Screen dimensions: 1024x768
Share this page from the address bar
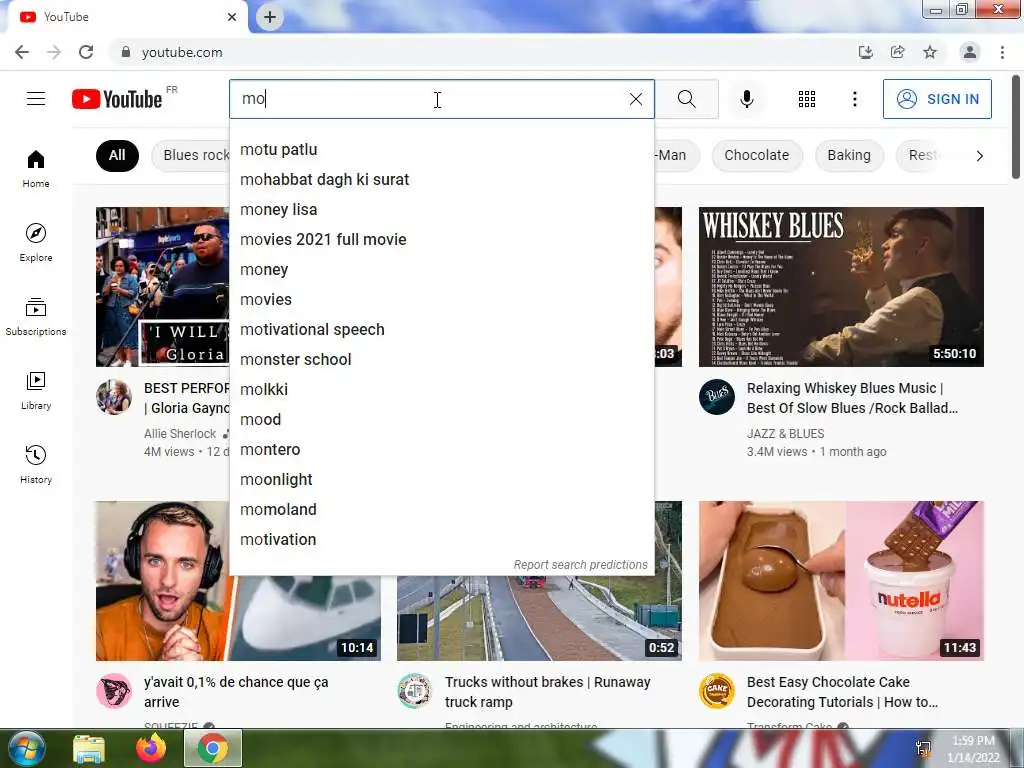pos(897,52)
